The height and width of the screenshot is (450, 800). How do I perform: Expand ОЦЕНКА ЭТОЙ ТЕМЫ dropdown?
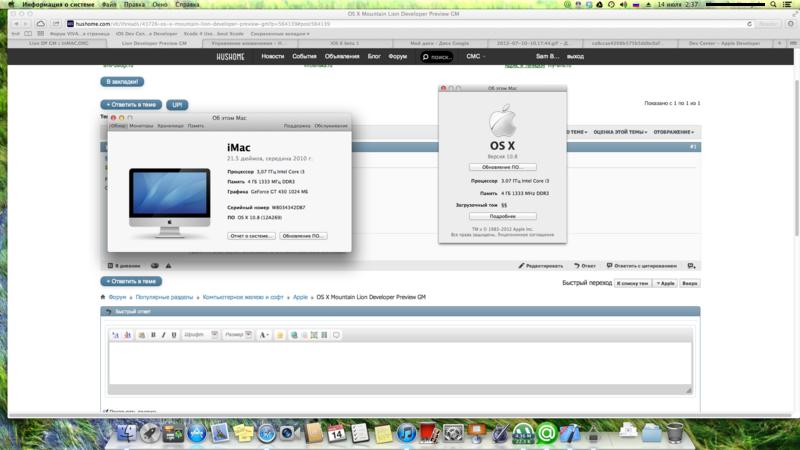[620, 132]
